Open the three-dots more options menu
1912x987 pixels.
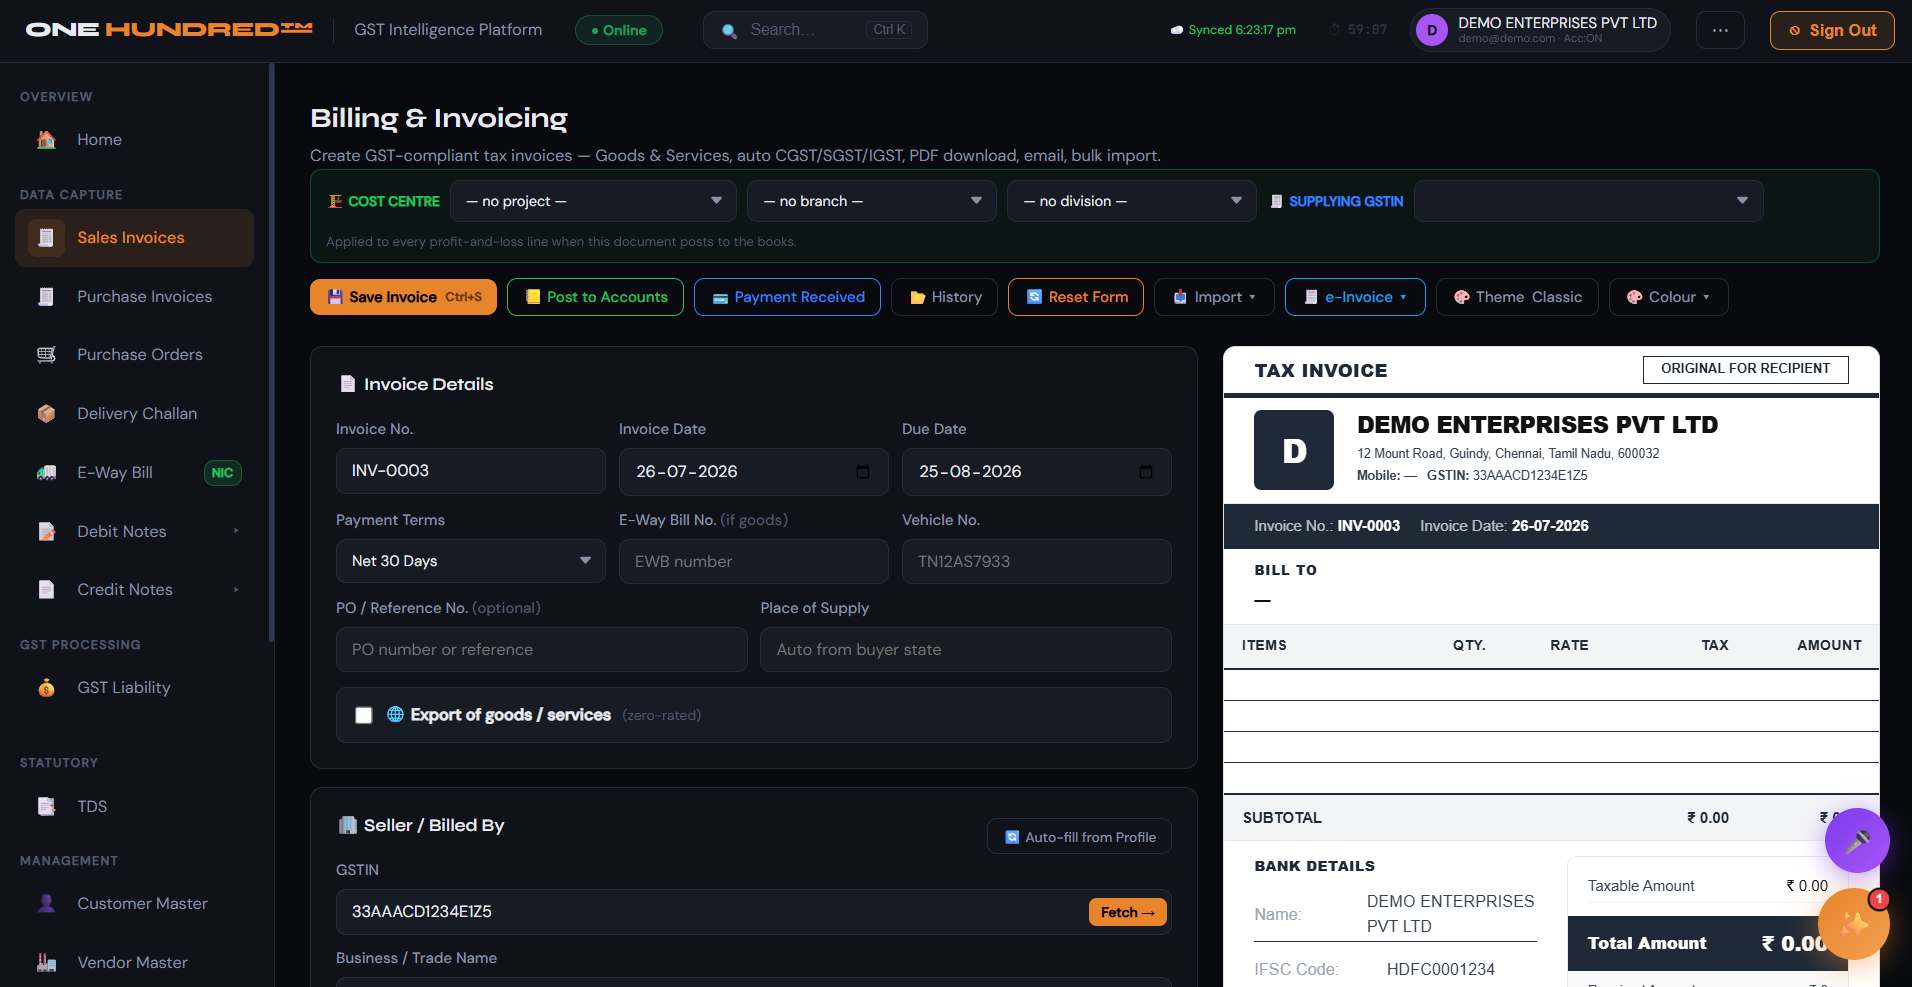click(1720, 30)
